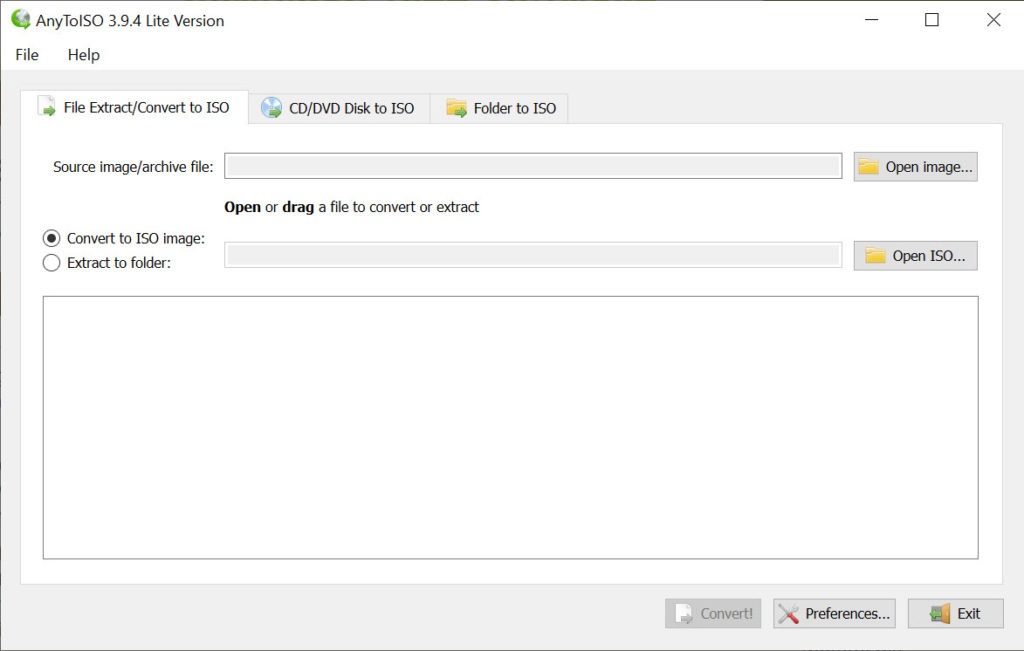The width and height of the screenshot is (1024, 651).
Task: Click the ISO destination path field
Action: click(533, 255)
